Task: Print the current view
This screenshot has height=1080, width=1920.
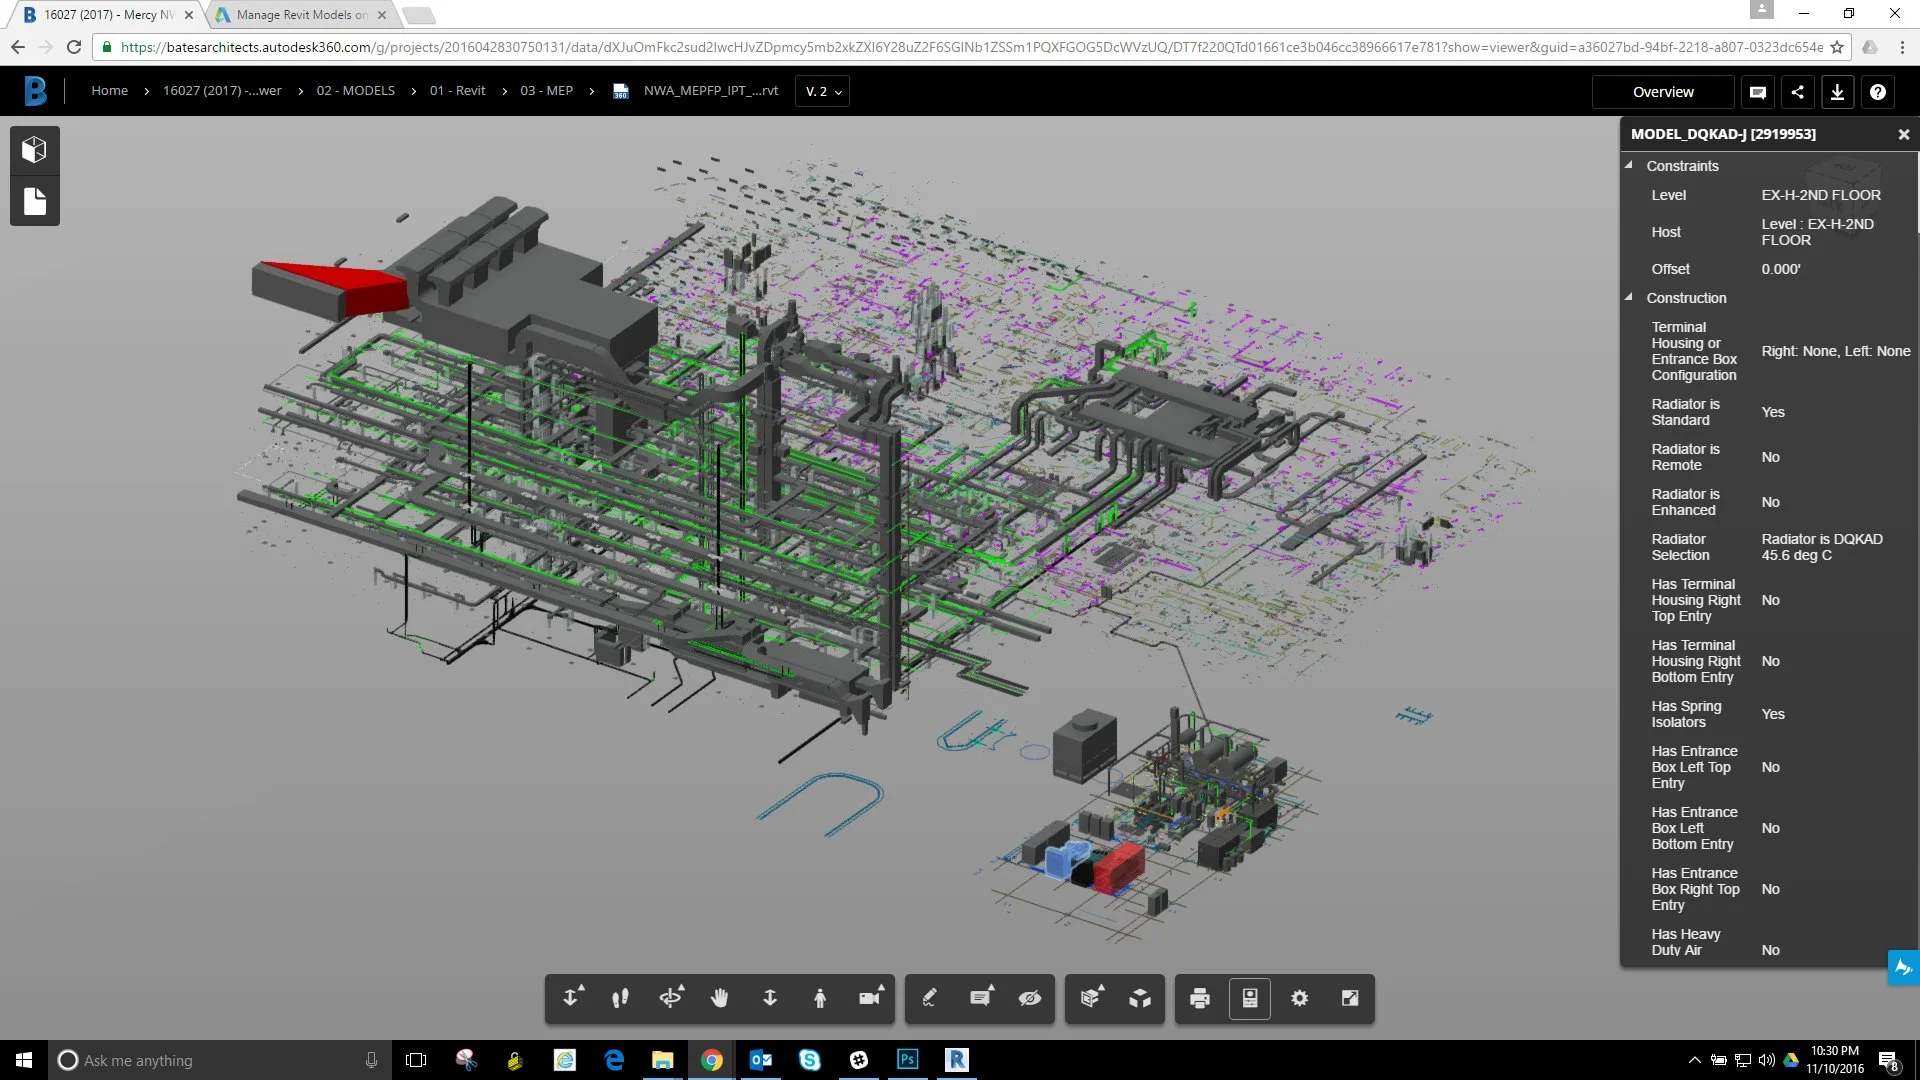Action: point(1200,997)
